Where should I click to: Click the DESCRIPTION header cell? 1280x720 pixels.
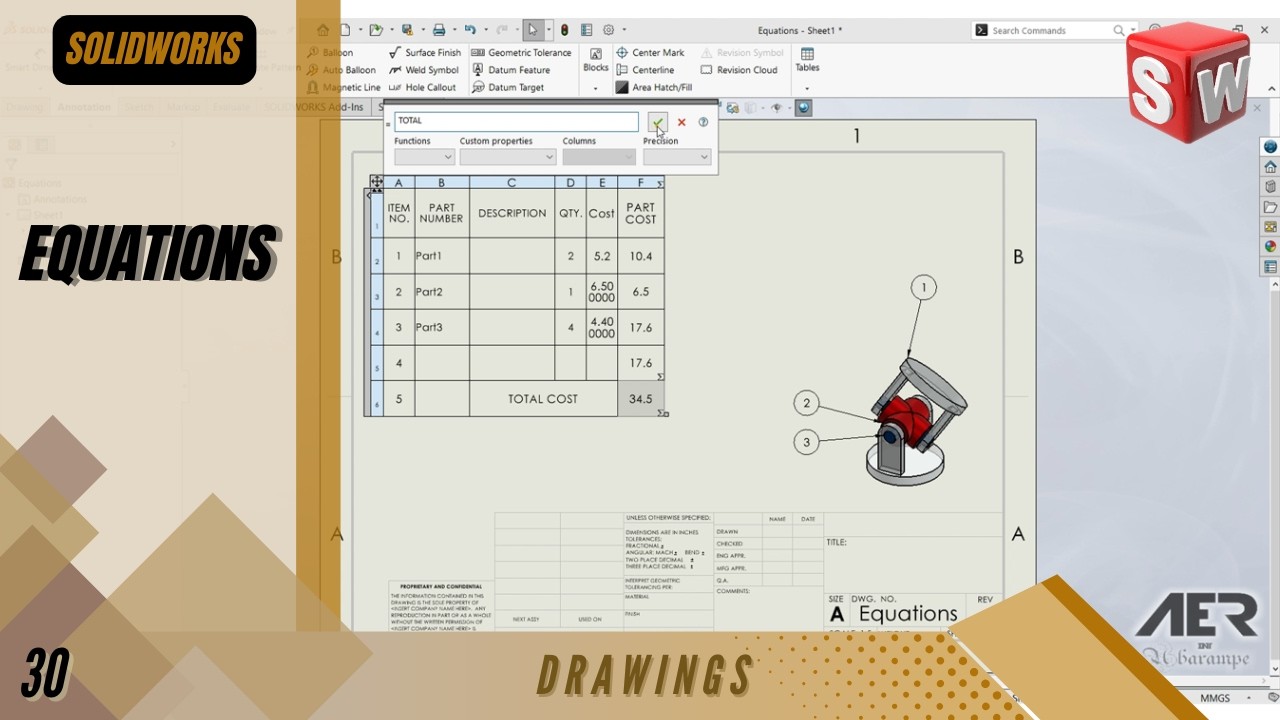click(512, 213)
